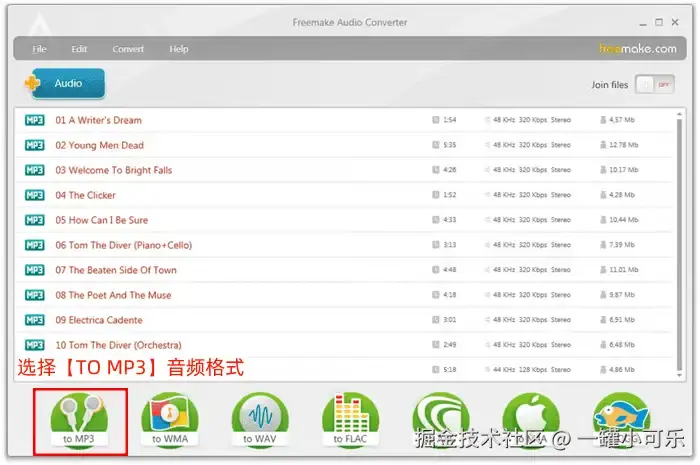Click MP3 badge of A Writer's Dream
The height and width of the screenshot is (465, 700).
coord(35,120)
